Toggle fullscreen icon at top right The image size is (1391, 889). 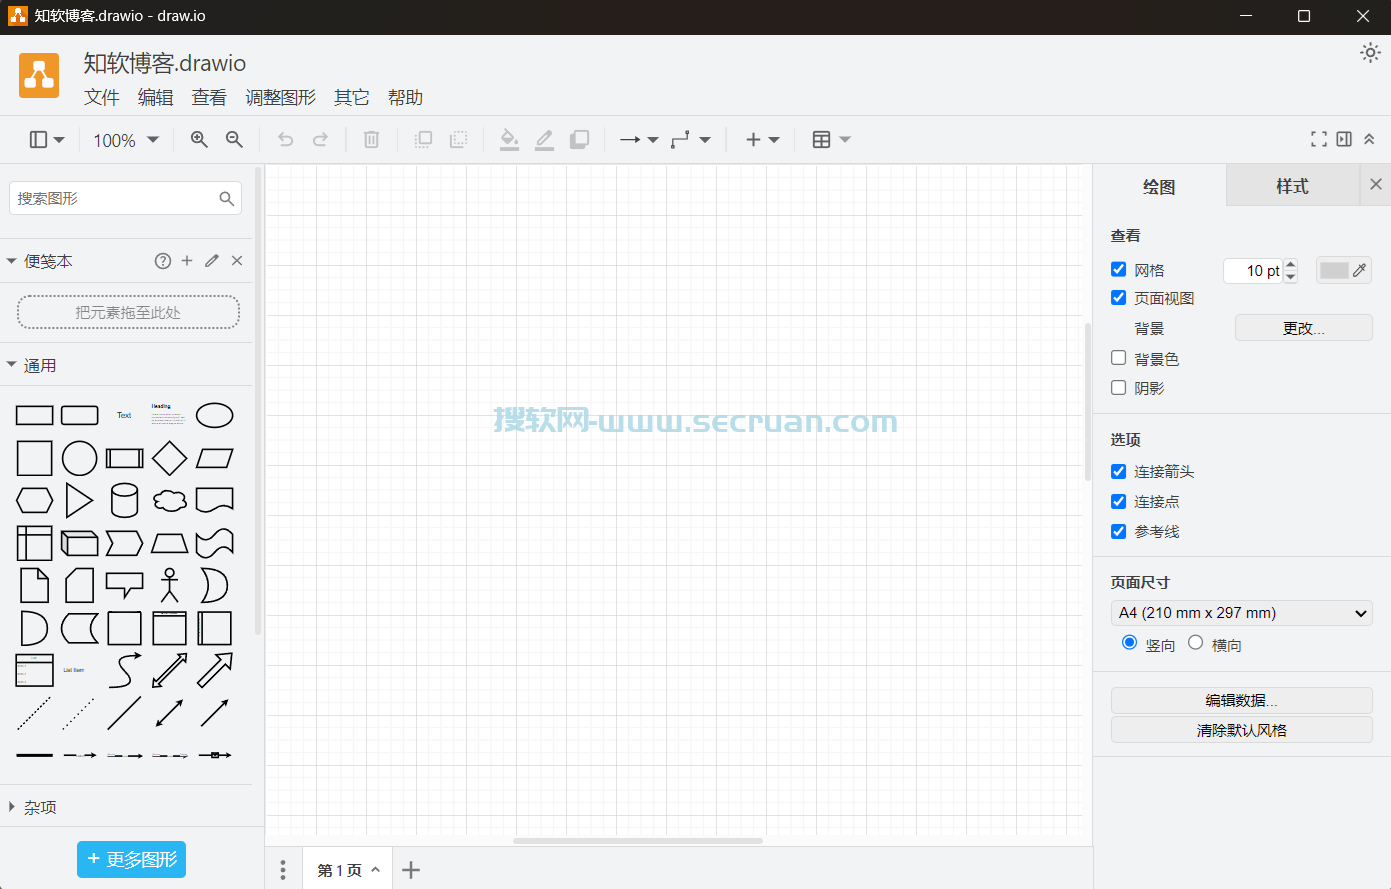1319,139
